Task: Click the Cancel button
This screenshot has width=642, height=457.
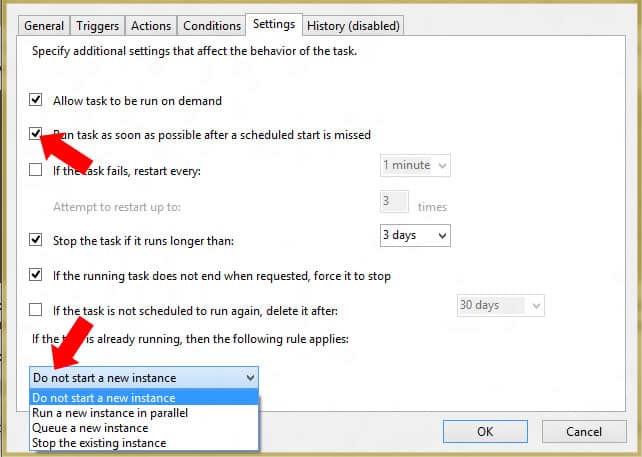Action: (583, 432)
